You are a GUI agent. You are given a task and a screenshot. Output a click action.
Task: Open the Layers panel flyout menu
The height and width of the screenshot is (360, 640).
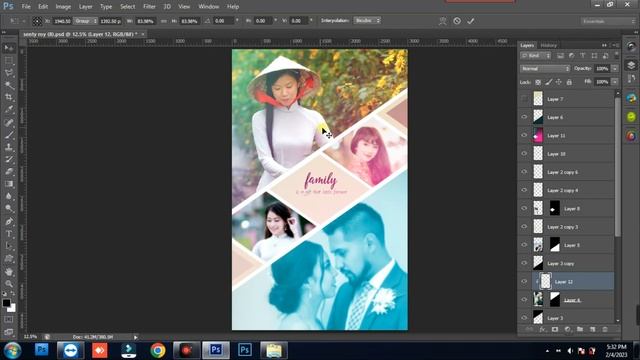[x=616, y=45]
